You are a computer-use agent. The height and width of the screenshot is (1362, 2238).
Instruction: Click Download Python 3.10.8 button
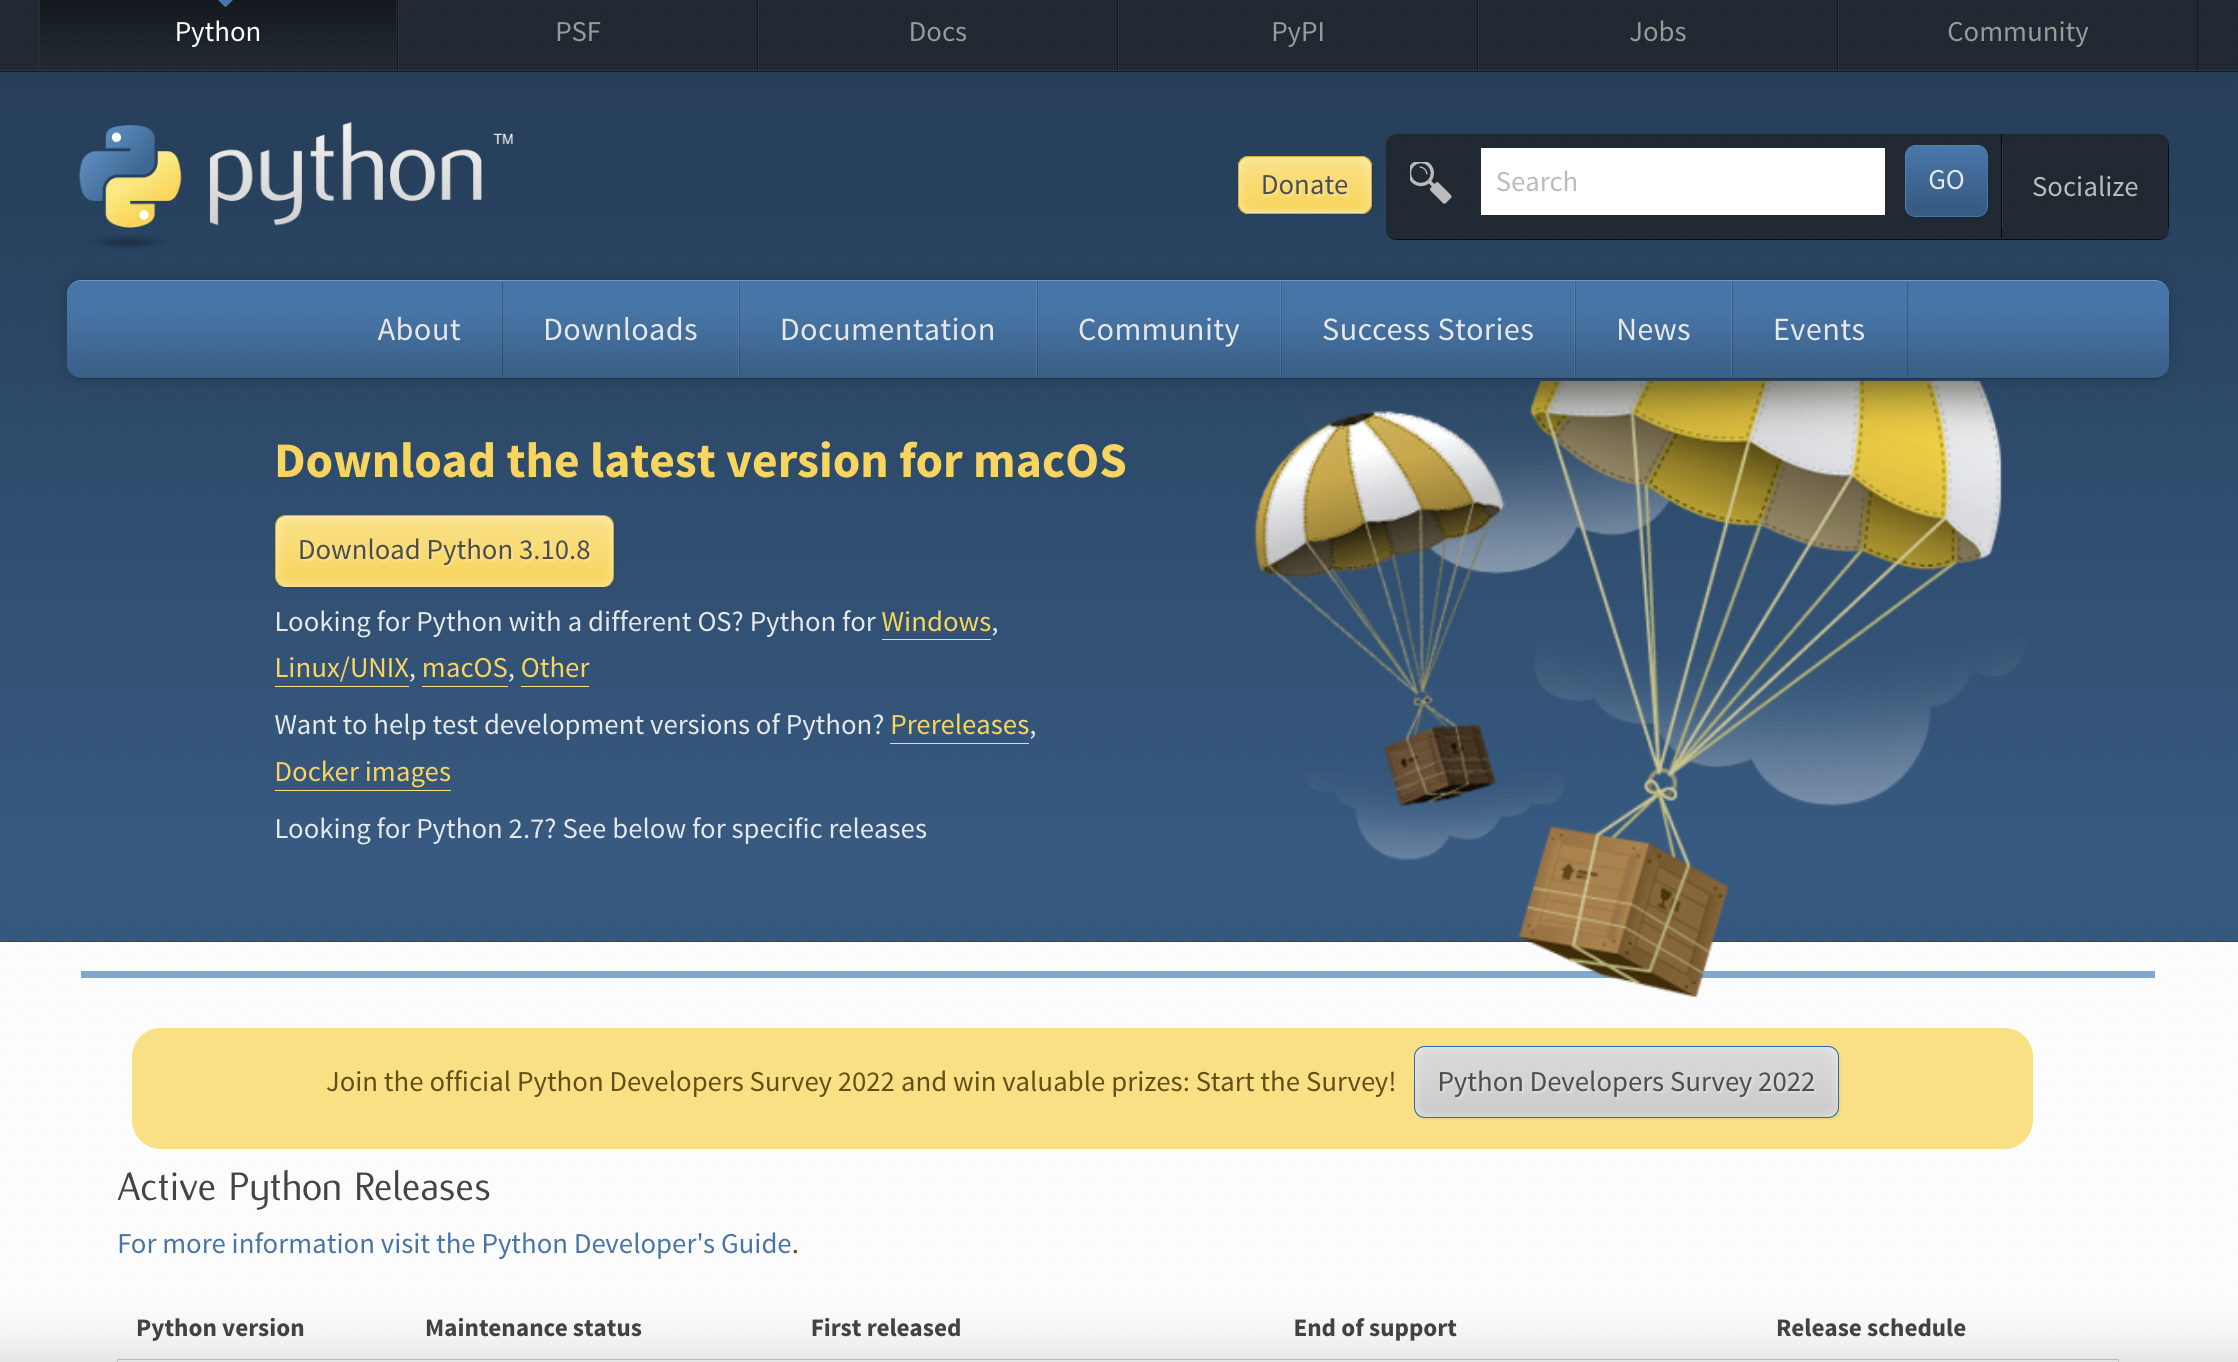[x=444, y=550]
